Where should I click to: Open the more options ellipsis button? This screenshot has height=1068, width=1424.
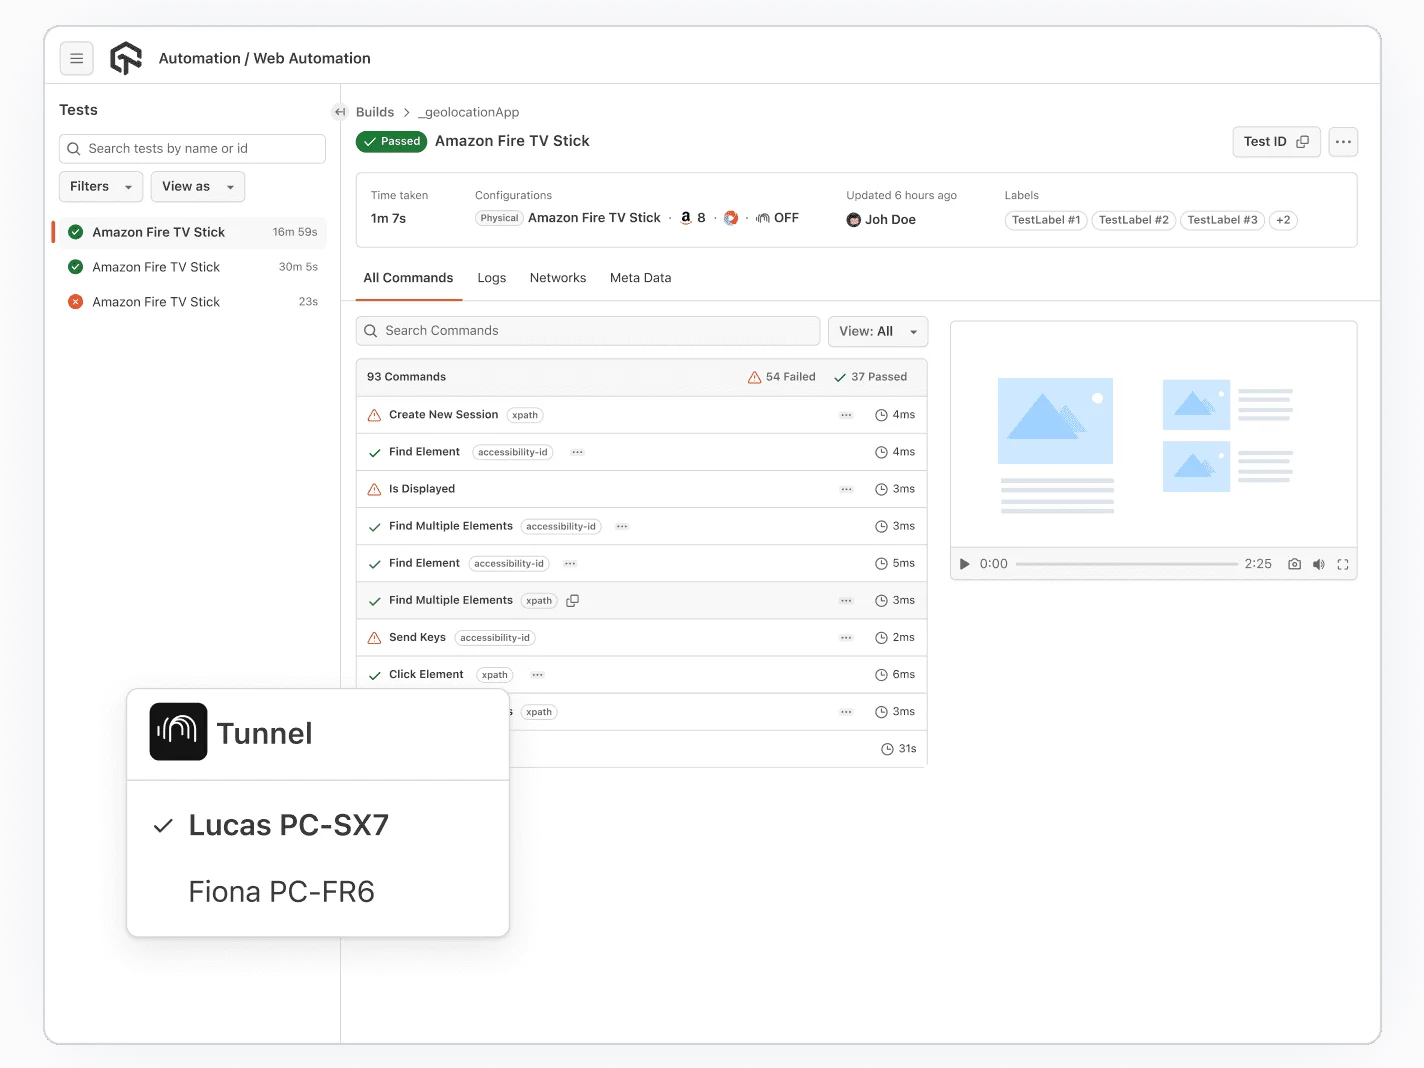(1343, 142)
